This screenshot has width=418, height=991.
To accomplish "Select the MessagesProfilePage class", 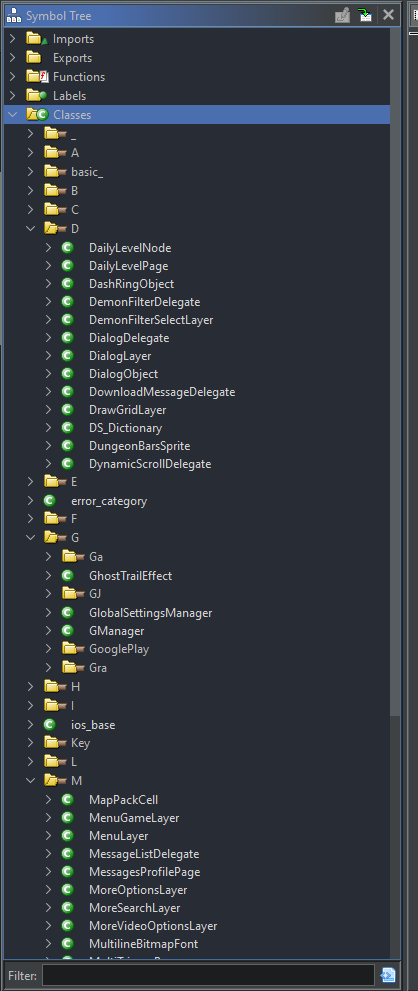I will (145, 872).
